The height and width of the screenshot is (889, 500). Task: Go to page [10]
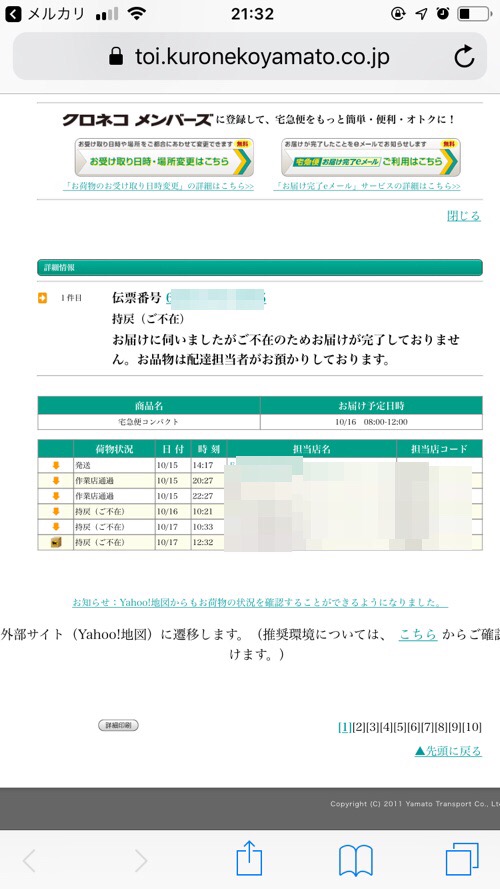click(x=472, y=727)
